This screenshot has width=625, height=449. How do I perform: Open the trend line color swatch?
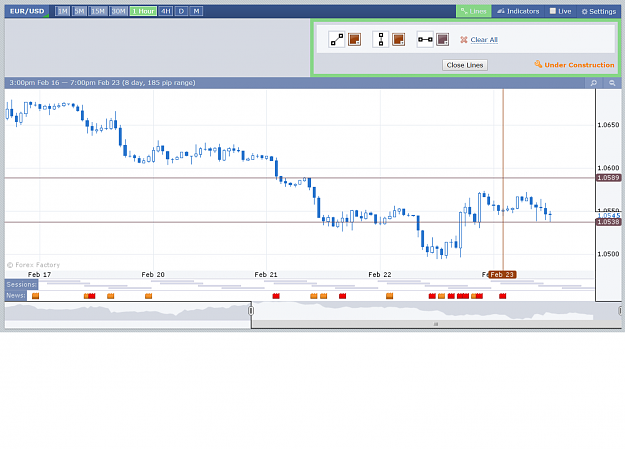[x=354, y=39]
